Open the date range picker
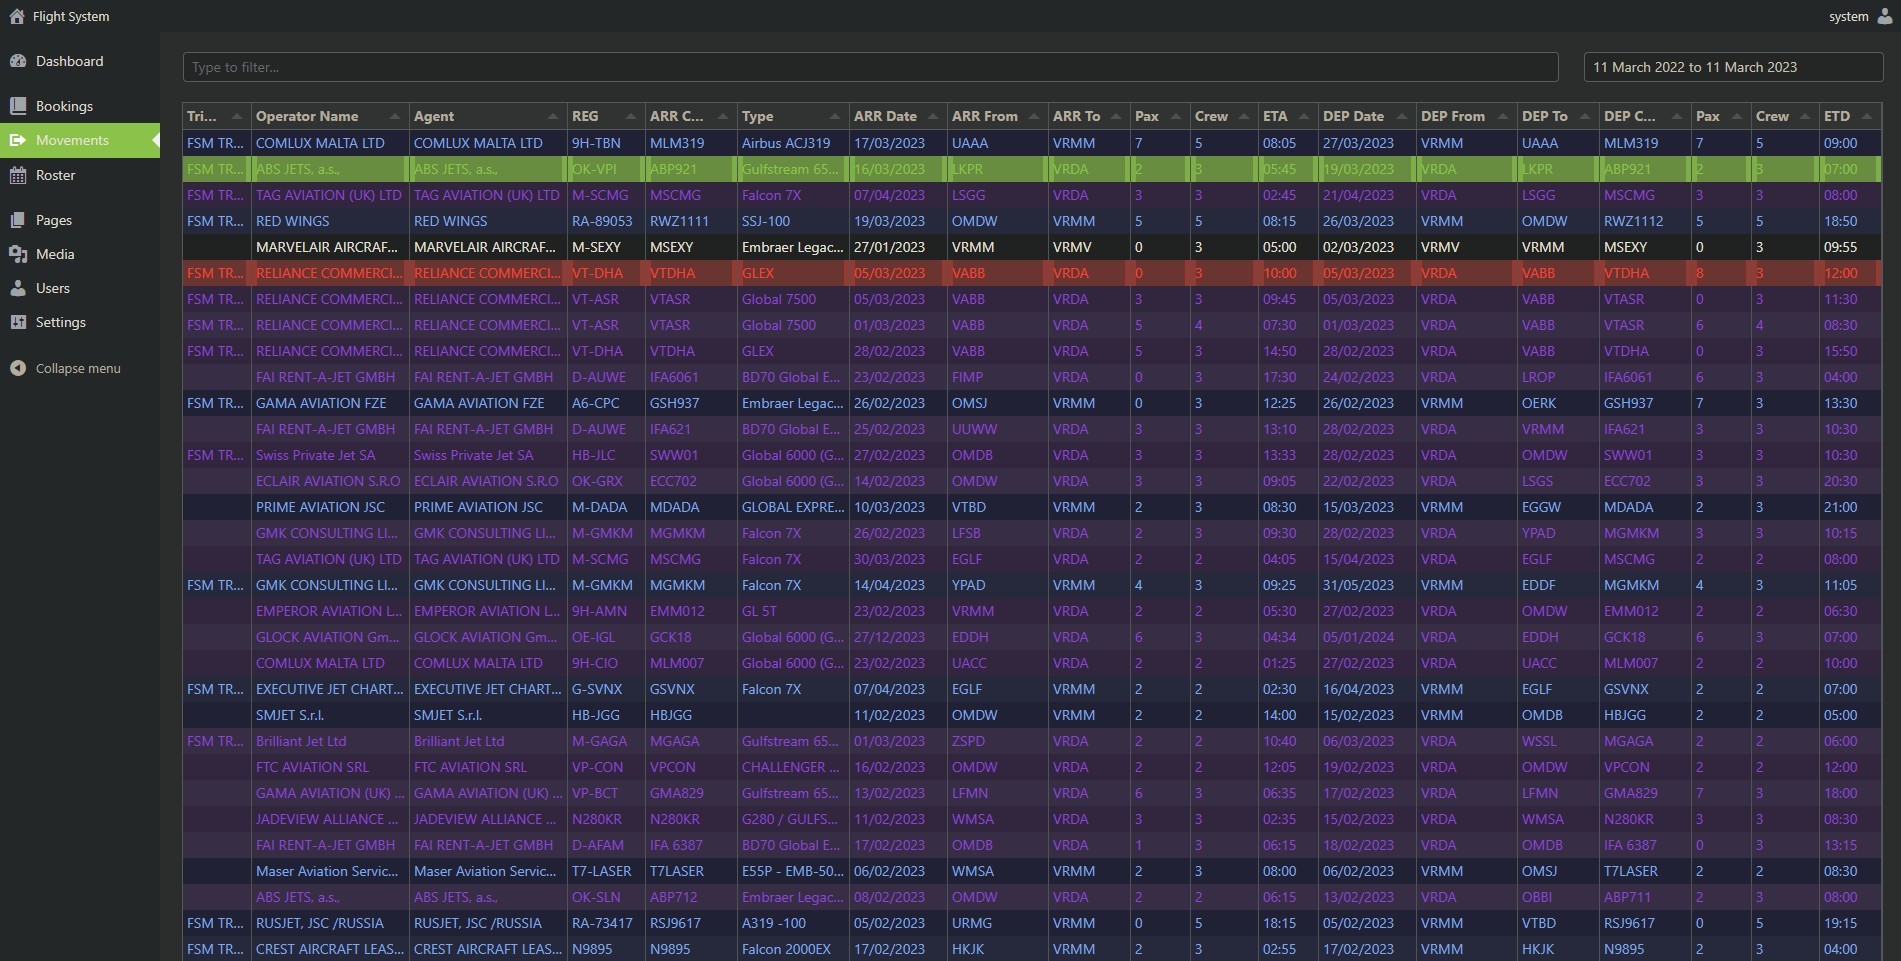 (x=1733, y=67)
